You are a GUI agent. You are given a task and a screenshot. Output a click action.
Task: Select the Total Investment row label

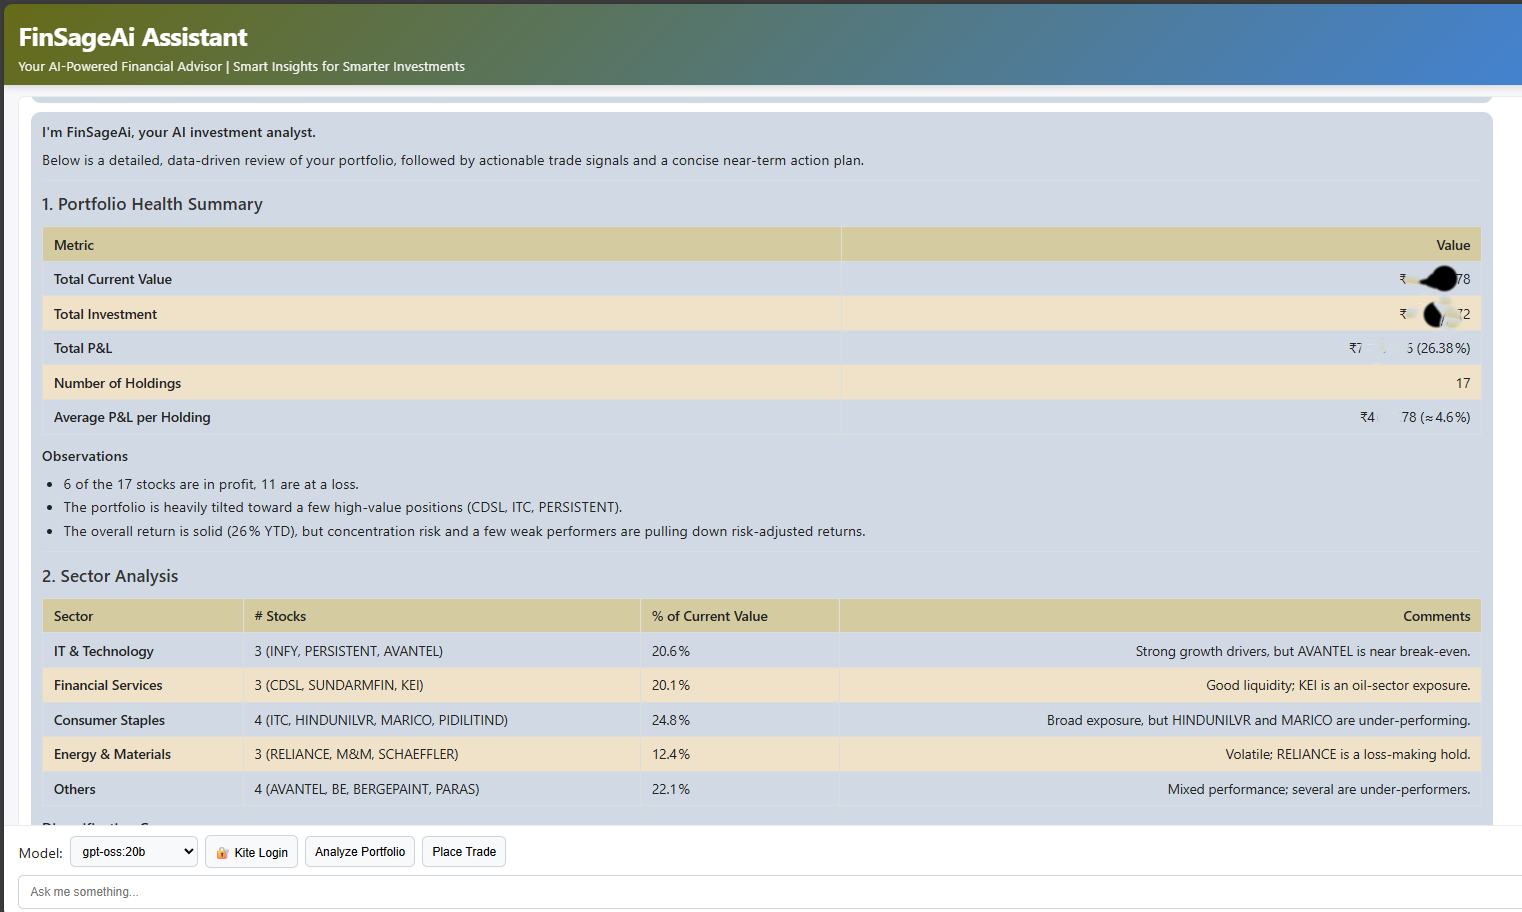click(x=105, y=314)
